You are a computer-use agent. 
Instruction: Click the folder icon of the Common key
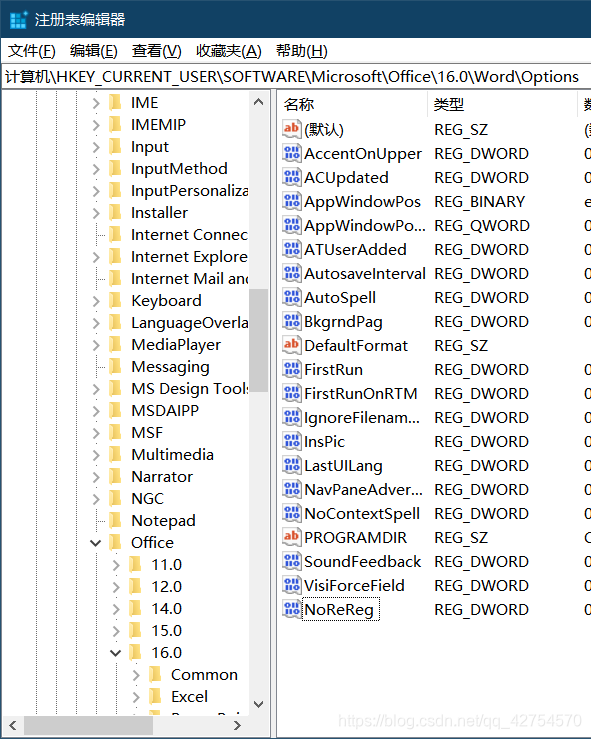pyautogui.click(x=155, y=674)
